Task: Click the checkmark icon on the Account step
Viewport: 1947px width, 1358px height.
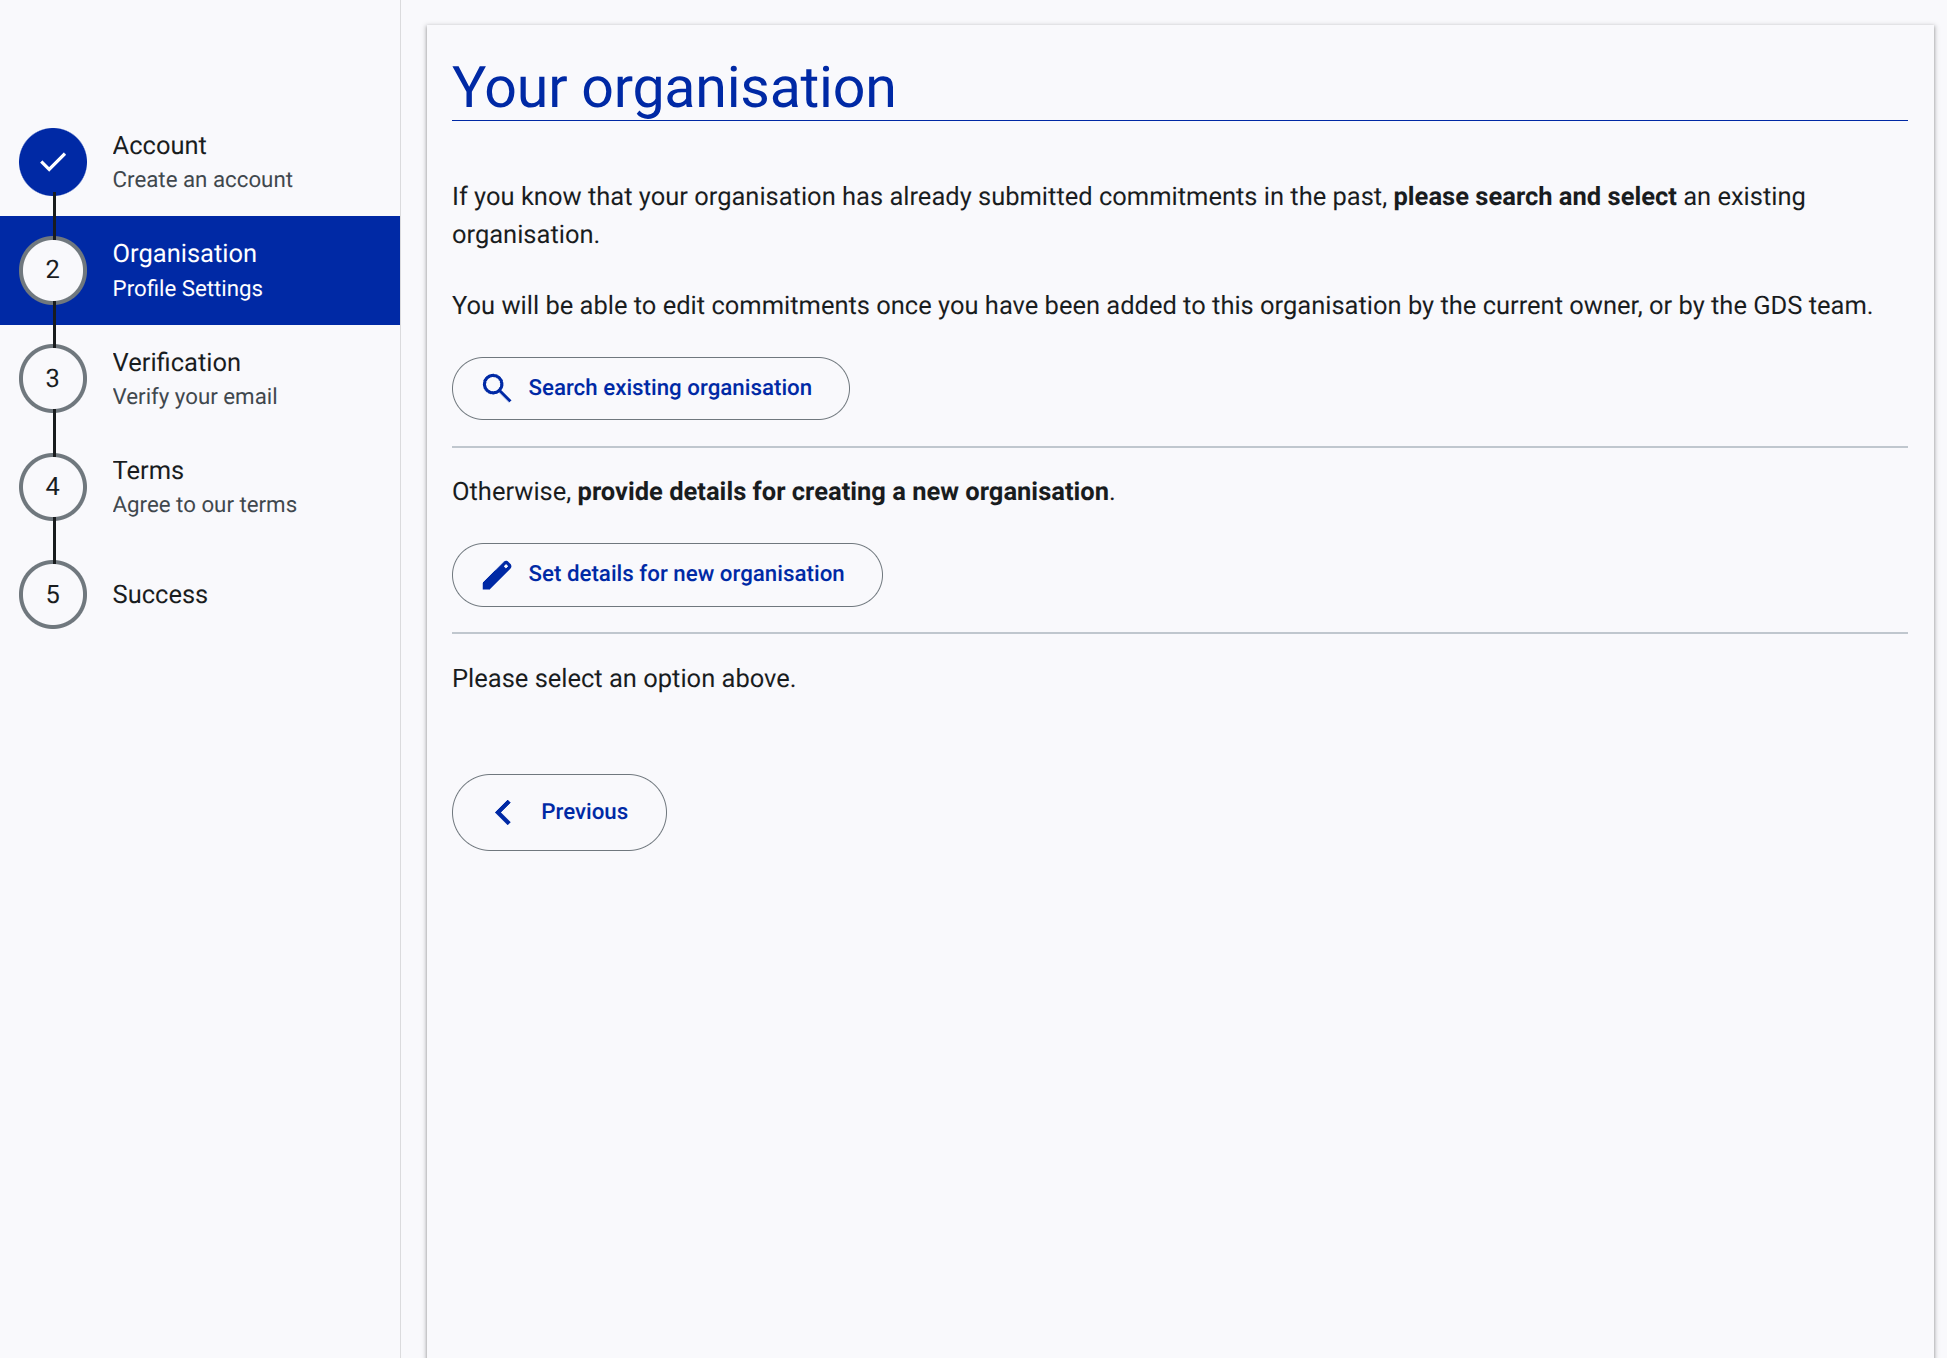Action: tap(52, 162)
